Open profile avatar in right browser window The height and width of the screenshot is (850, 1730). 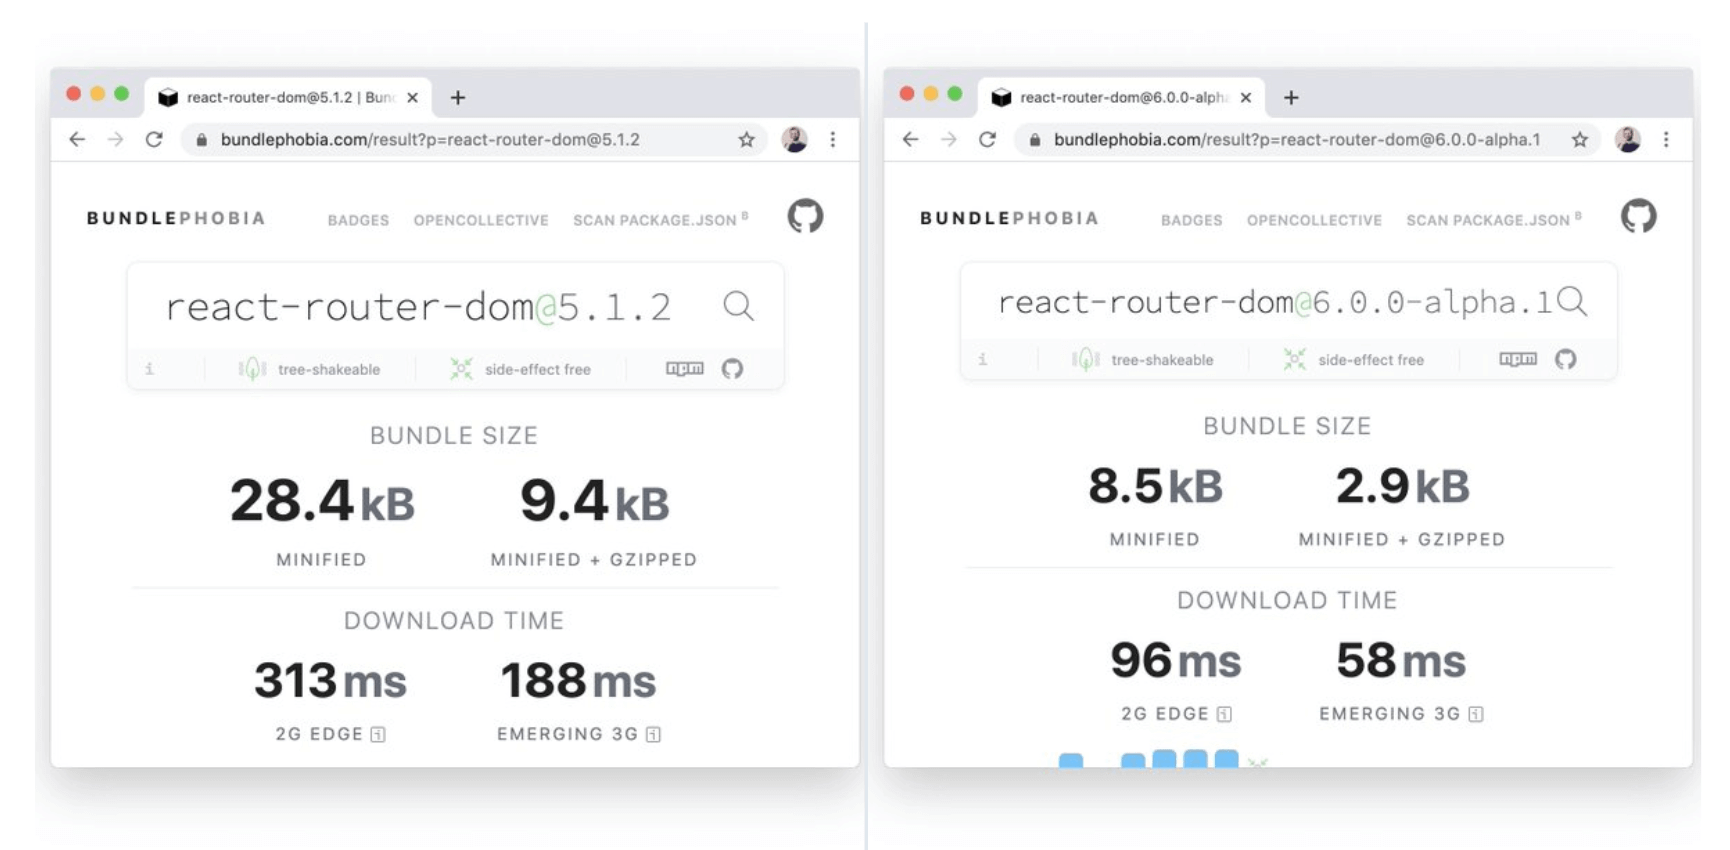tap(1627, 139)
